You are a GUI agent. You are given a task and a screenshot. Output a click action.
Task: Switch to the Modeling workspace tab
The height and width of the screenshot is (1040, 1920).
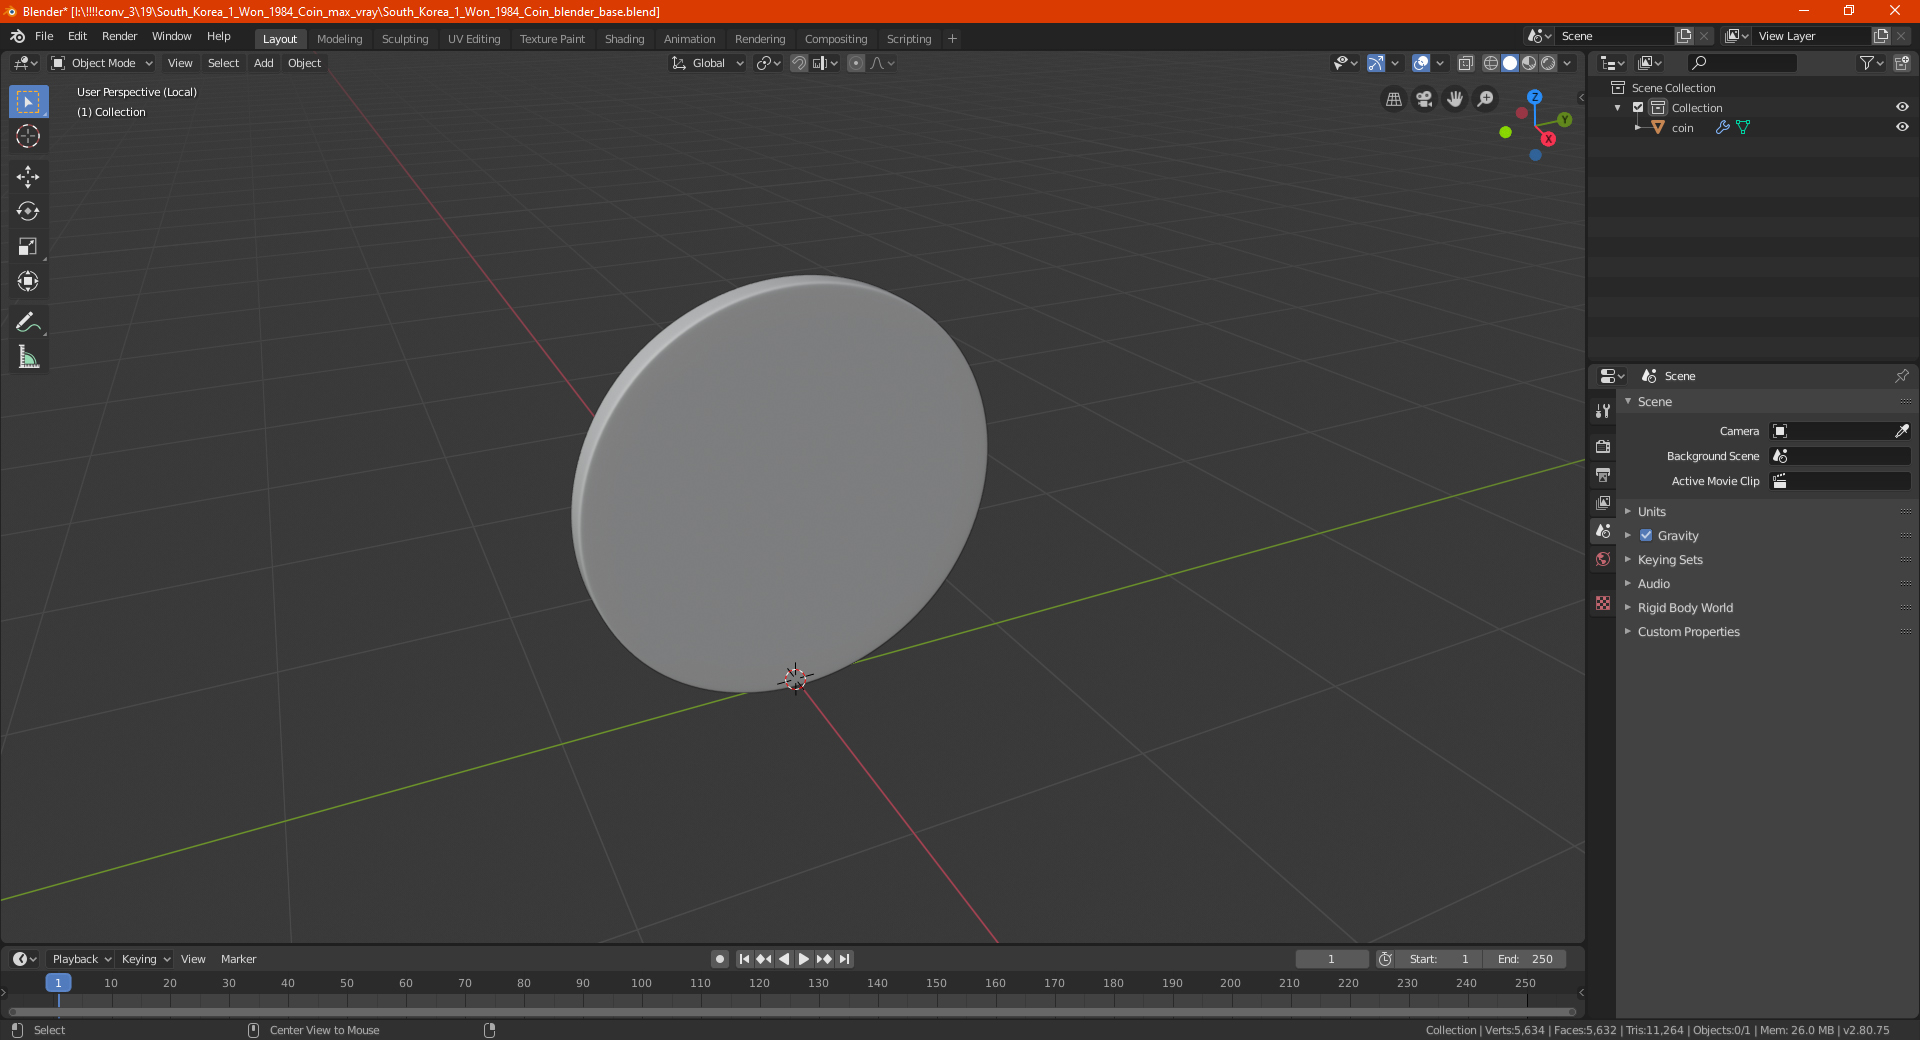coord(339,39)
